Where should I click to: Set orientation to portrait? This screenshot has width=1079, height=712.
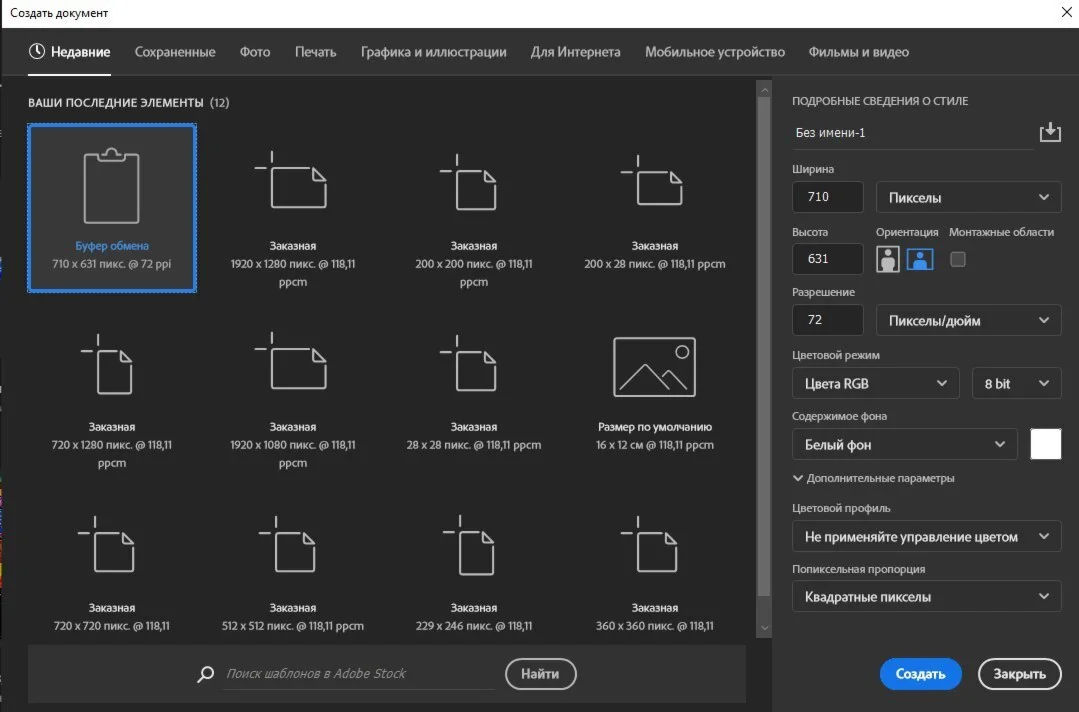pos(888,259)
